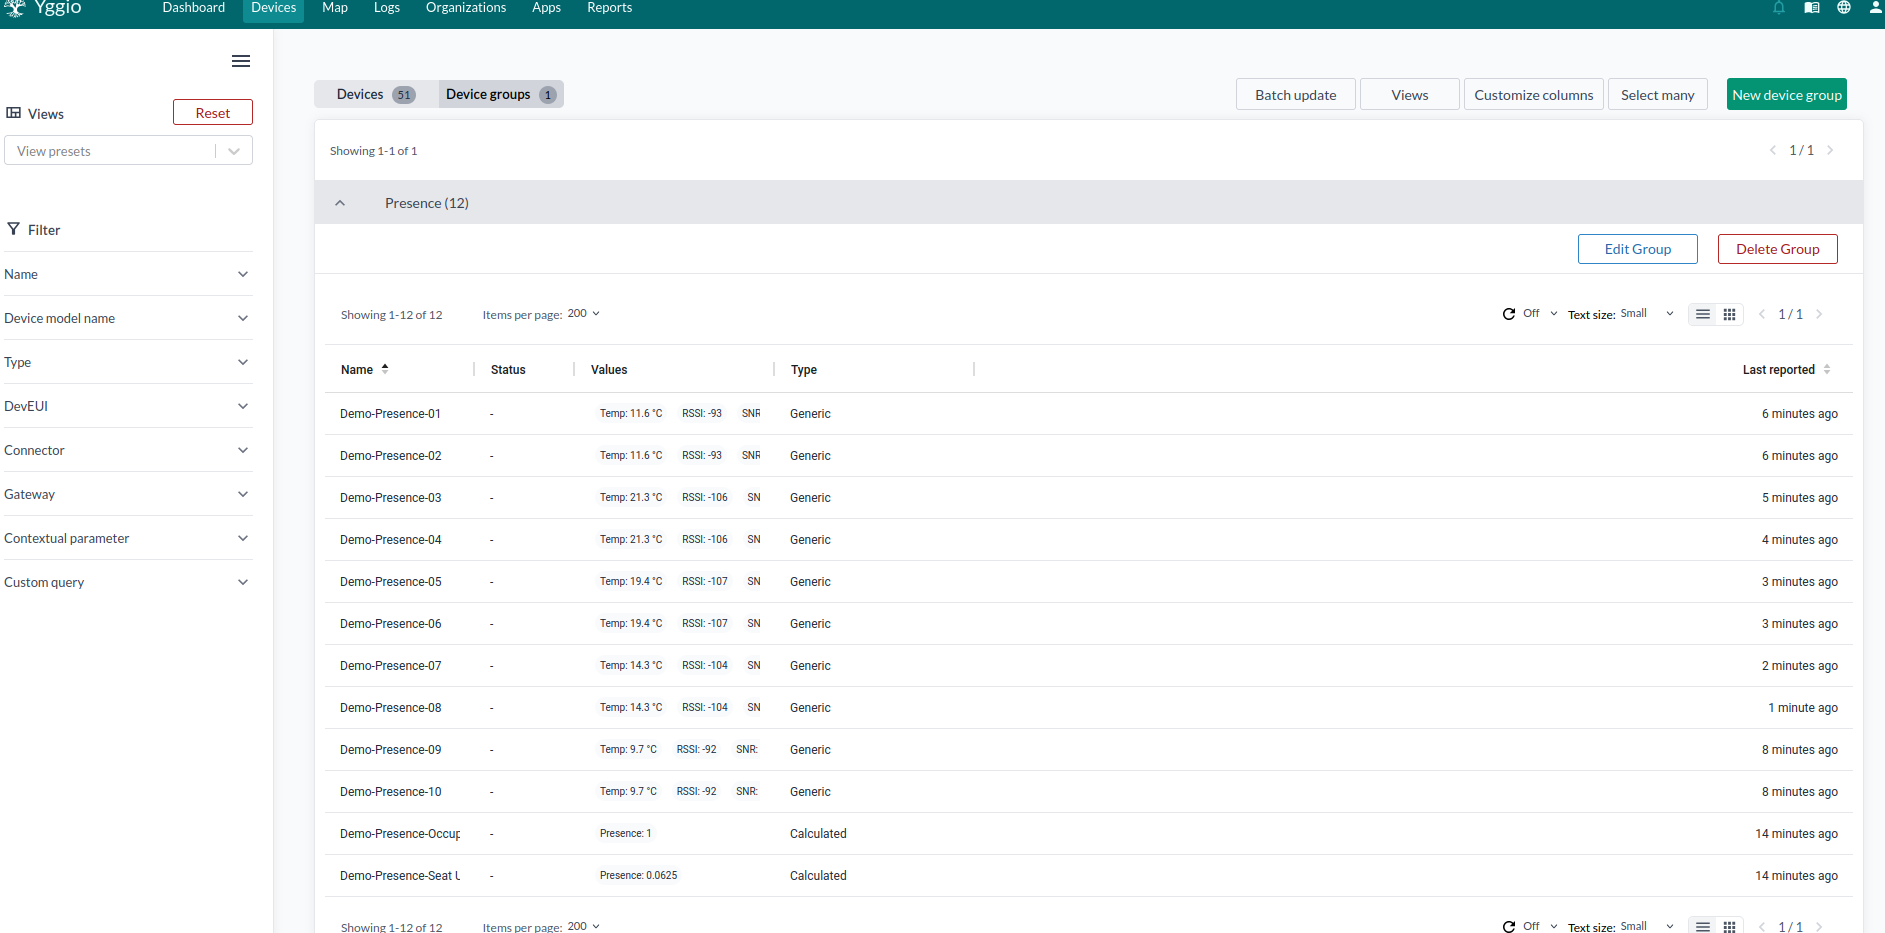Screen dimensions: 1885x933
Task: Open the notifications bell icon
Action: pos(1779,8)
